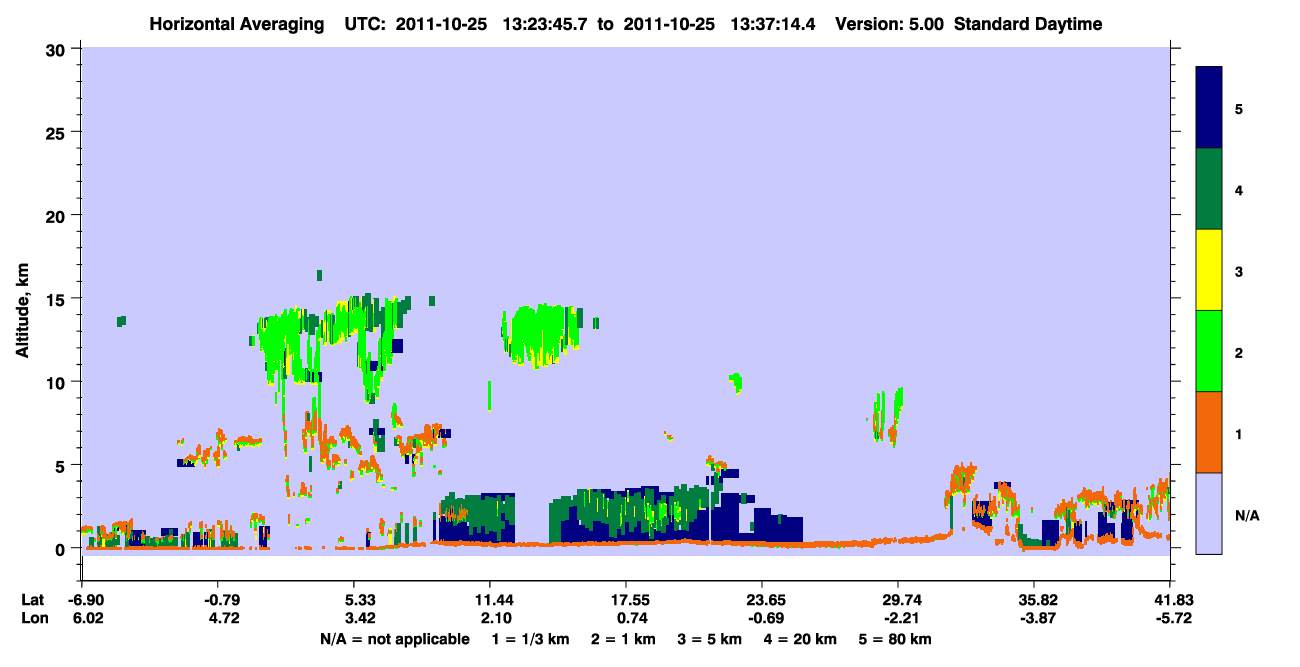Click the 'Lat' row label
1300x667 pixels.
[x=33, y=600]
